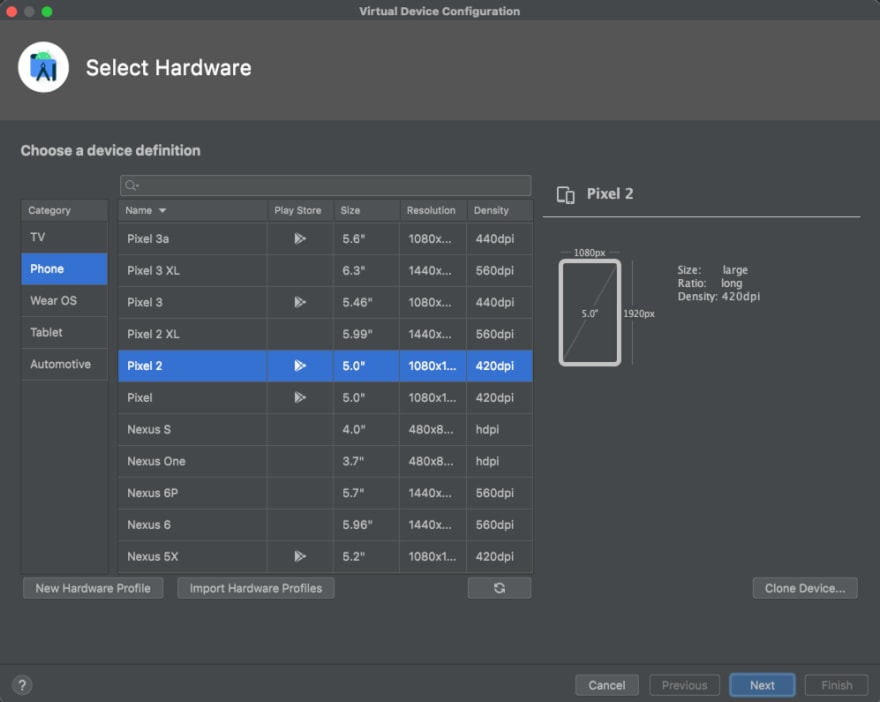Cancel the virtual device configuration

click(x=607, y=685)
